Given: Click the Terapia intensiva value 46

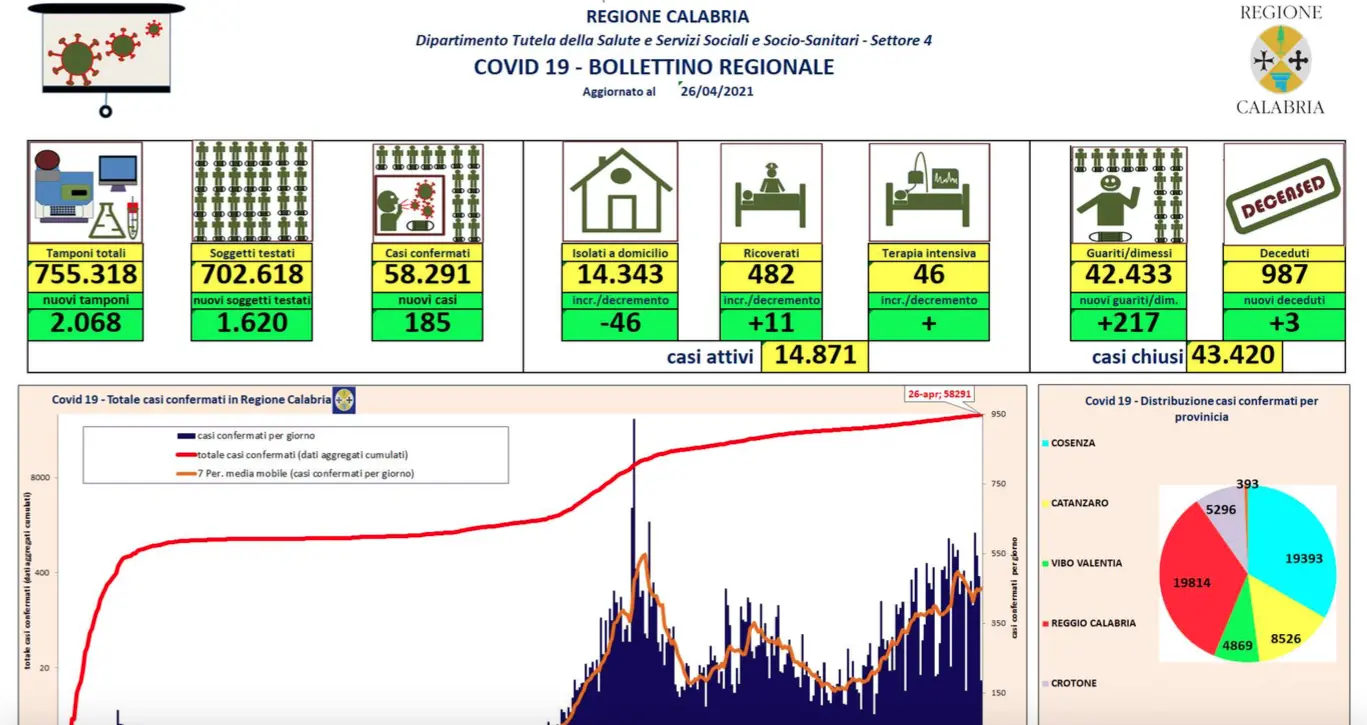Looking at the screenshot, I should pos(929,276).
